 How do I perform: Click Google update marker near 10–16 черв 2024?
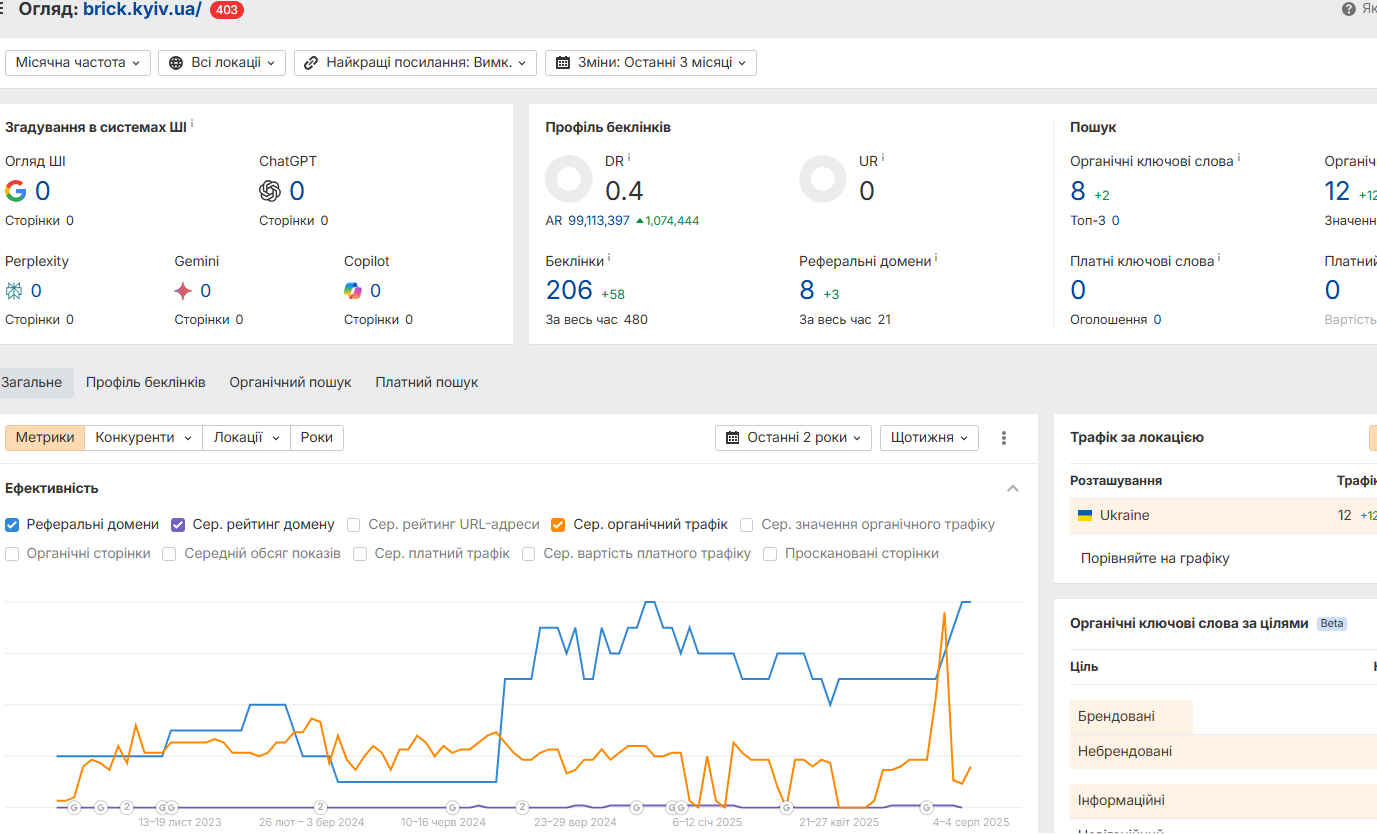click(x=452, y=807)
